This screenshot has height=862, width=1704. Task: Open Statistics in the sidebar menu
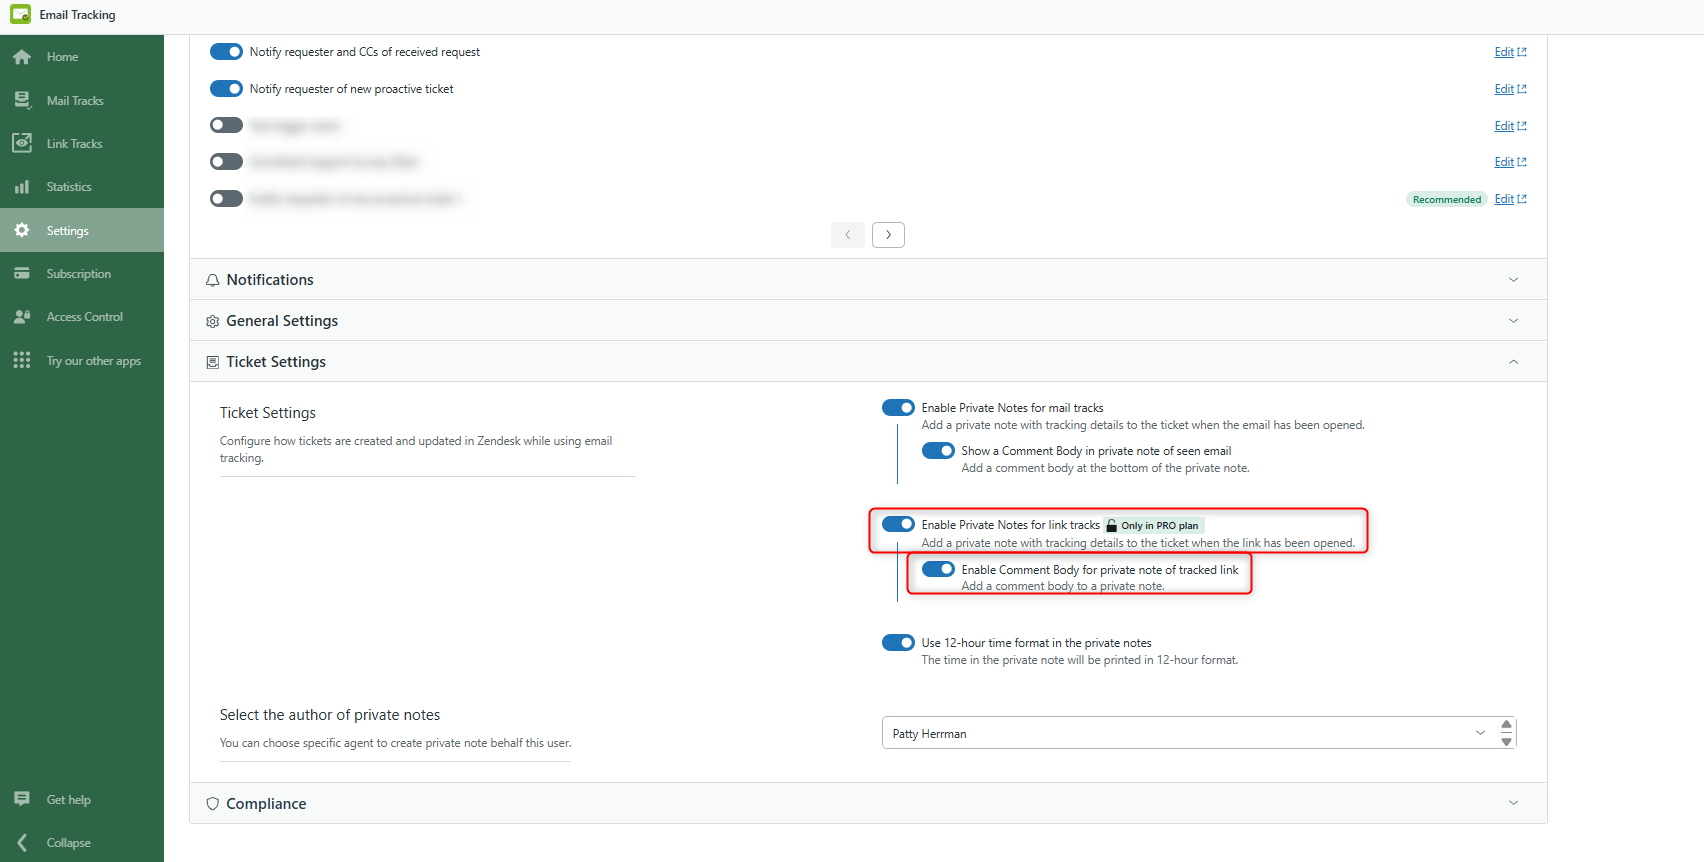pos(82,187)
